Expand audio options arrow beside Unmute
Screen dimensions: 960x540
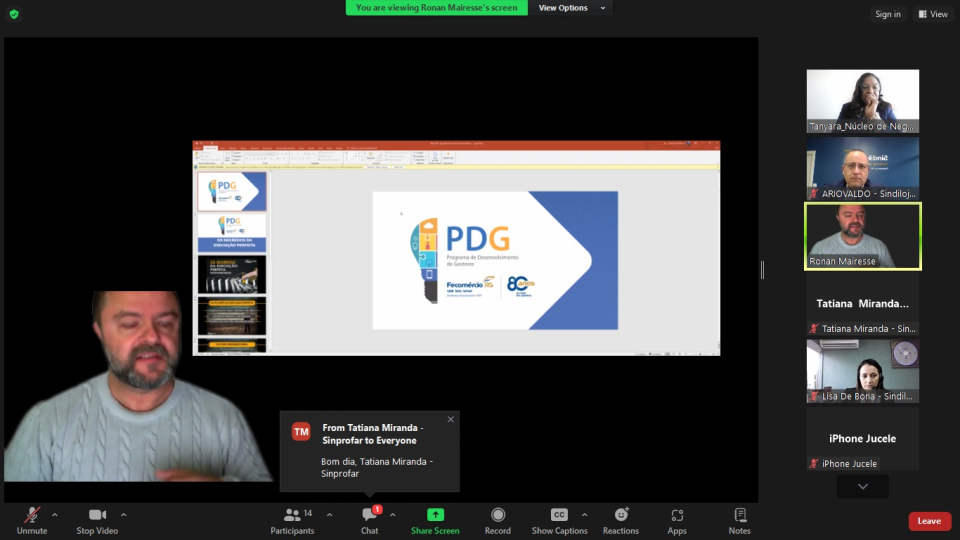(55, 515)
